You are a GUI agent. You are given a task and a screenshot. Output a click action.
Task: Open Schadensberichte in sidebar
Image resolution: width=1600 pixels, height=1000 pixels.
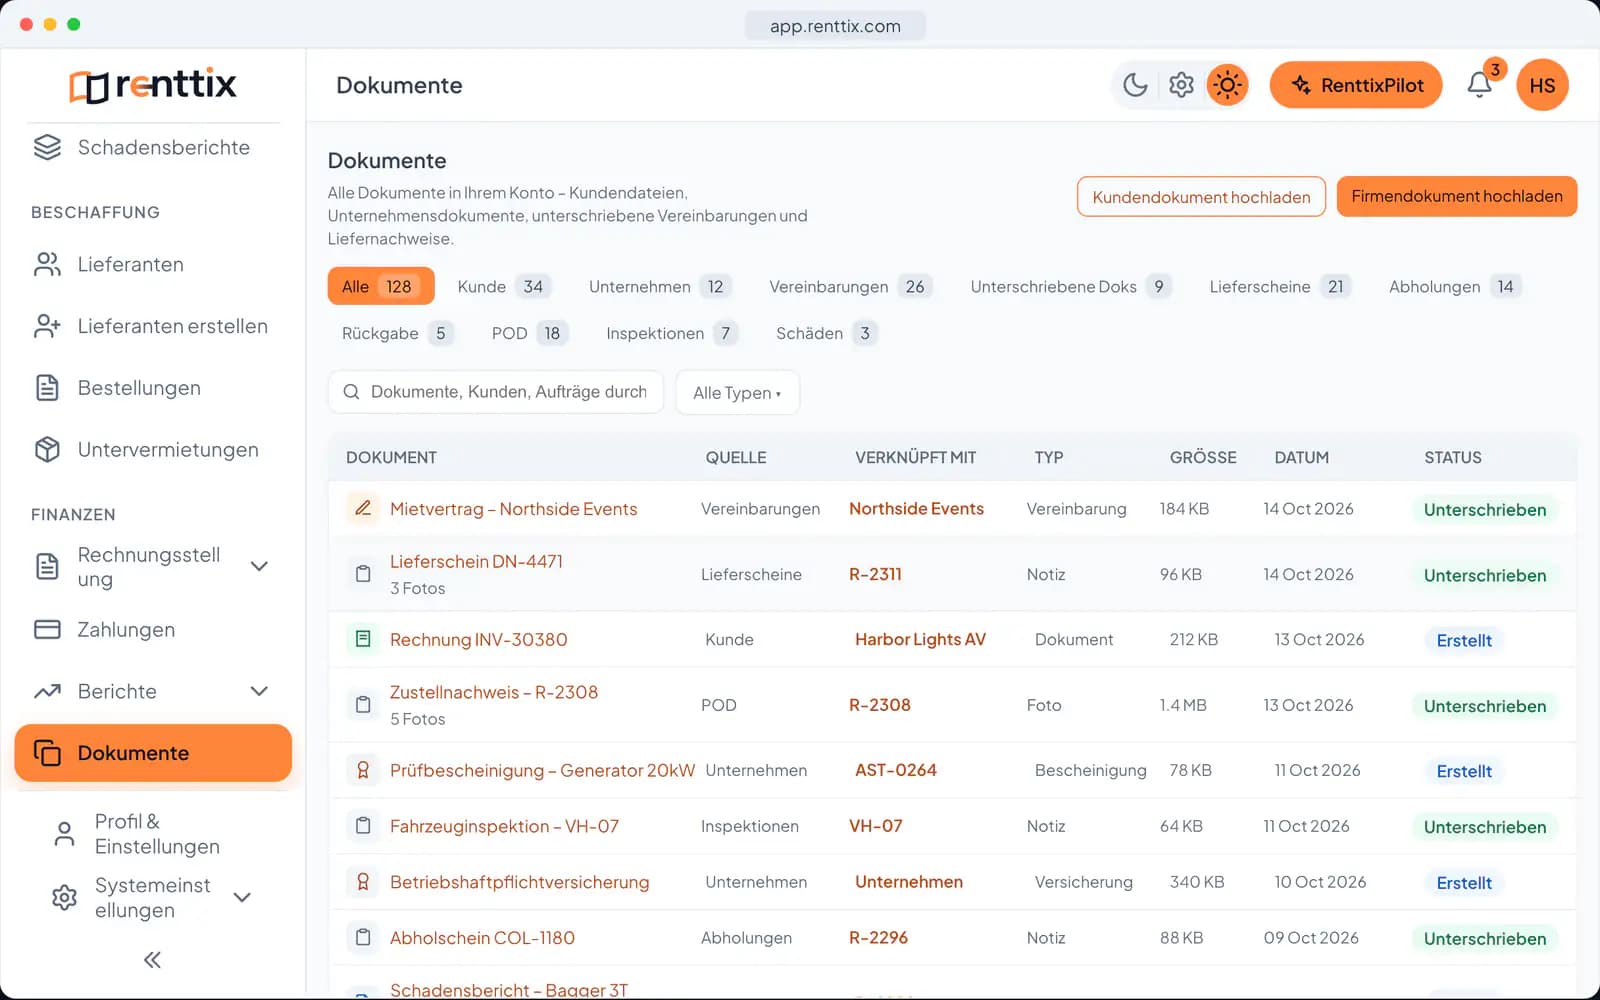click(x=153, y=148)
